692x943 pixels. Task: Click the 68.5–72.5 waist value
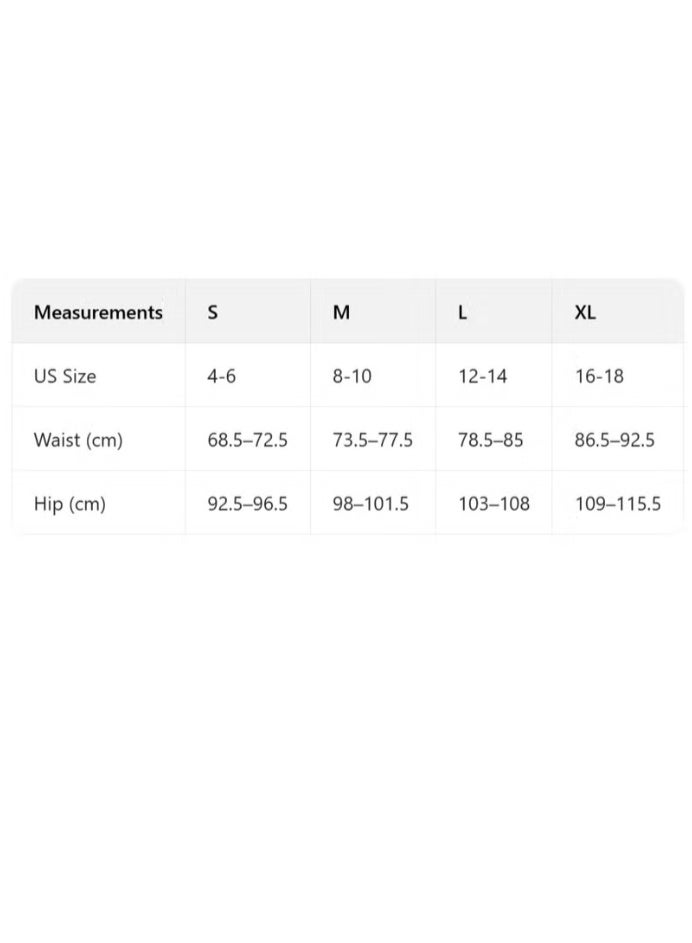247,440
